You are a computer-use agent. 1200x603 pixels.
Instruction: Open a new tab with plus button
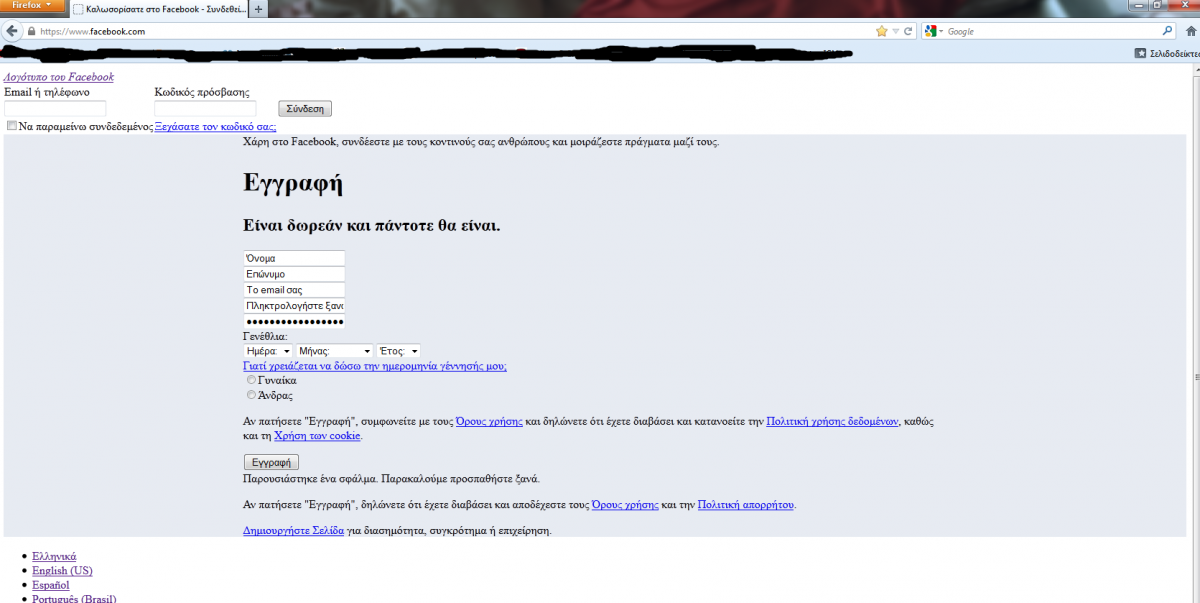coord(258,9)
